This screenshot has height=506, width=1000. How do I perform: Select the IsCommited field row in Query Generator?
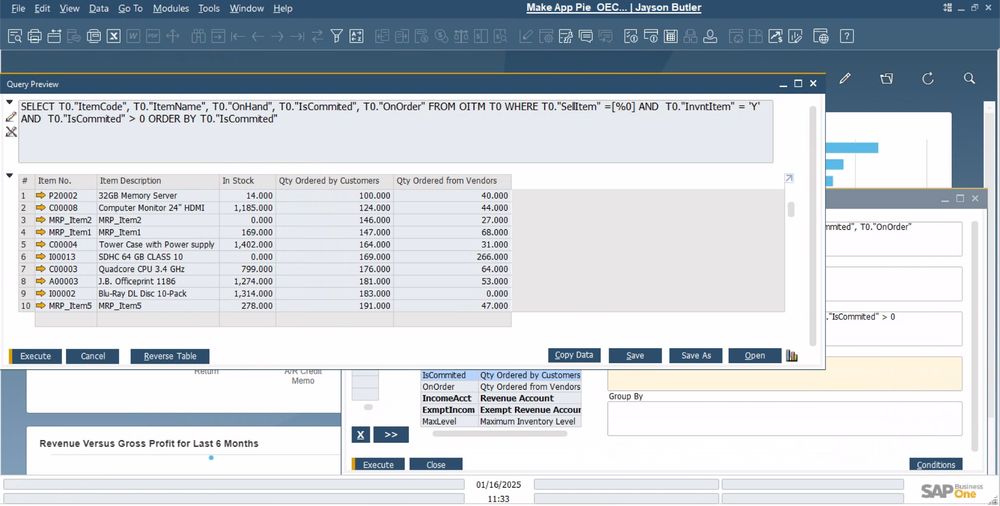pyautogui.click(x=501, y=375)
